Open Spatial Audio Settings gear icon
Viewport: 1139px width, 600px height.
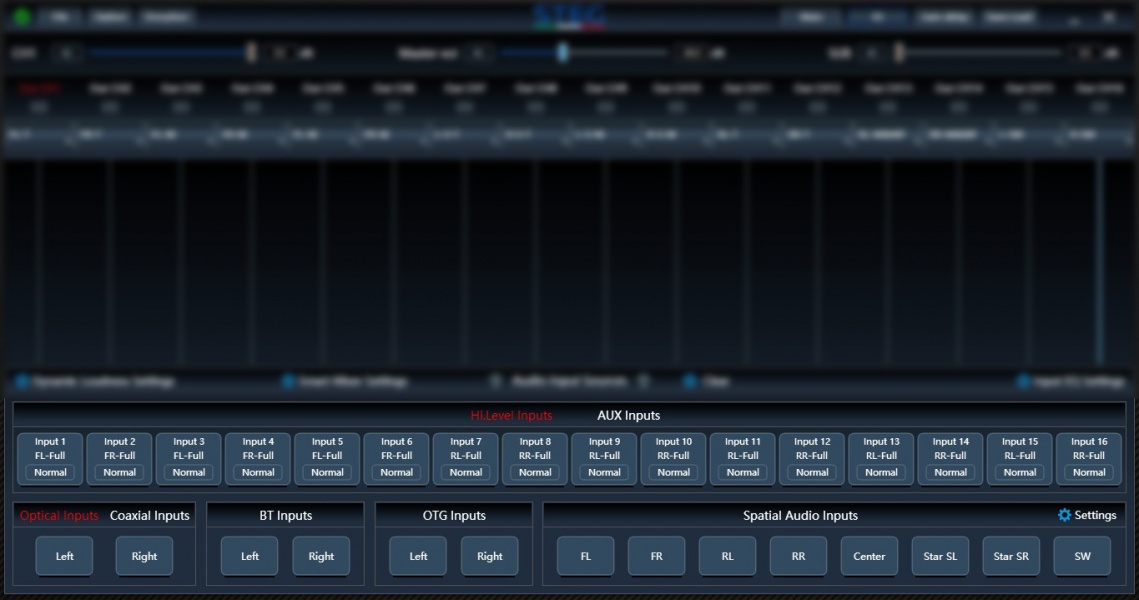tap(1064, 515)
